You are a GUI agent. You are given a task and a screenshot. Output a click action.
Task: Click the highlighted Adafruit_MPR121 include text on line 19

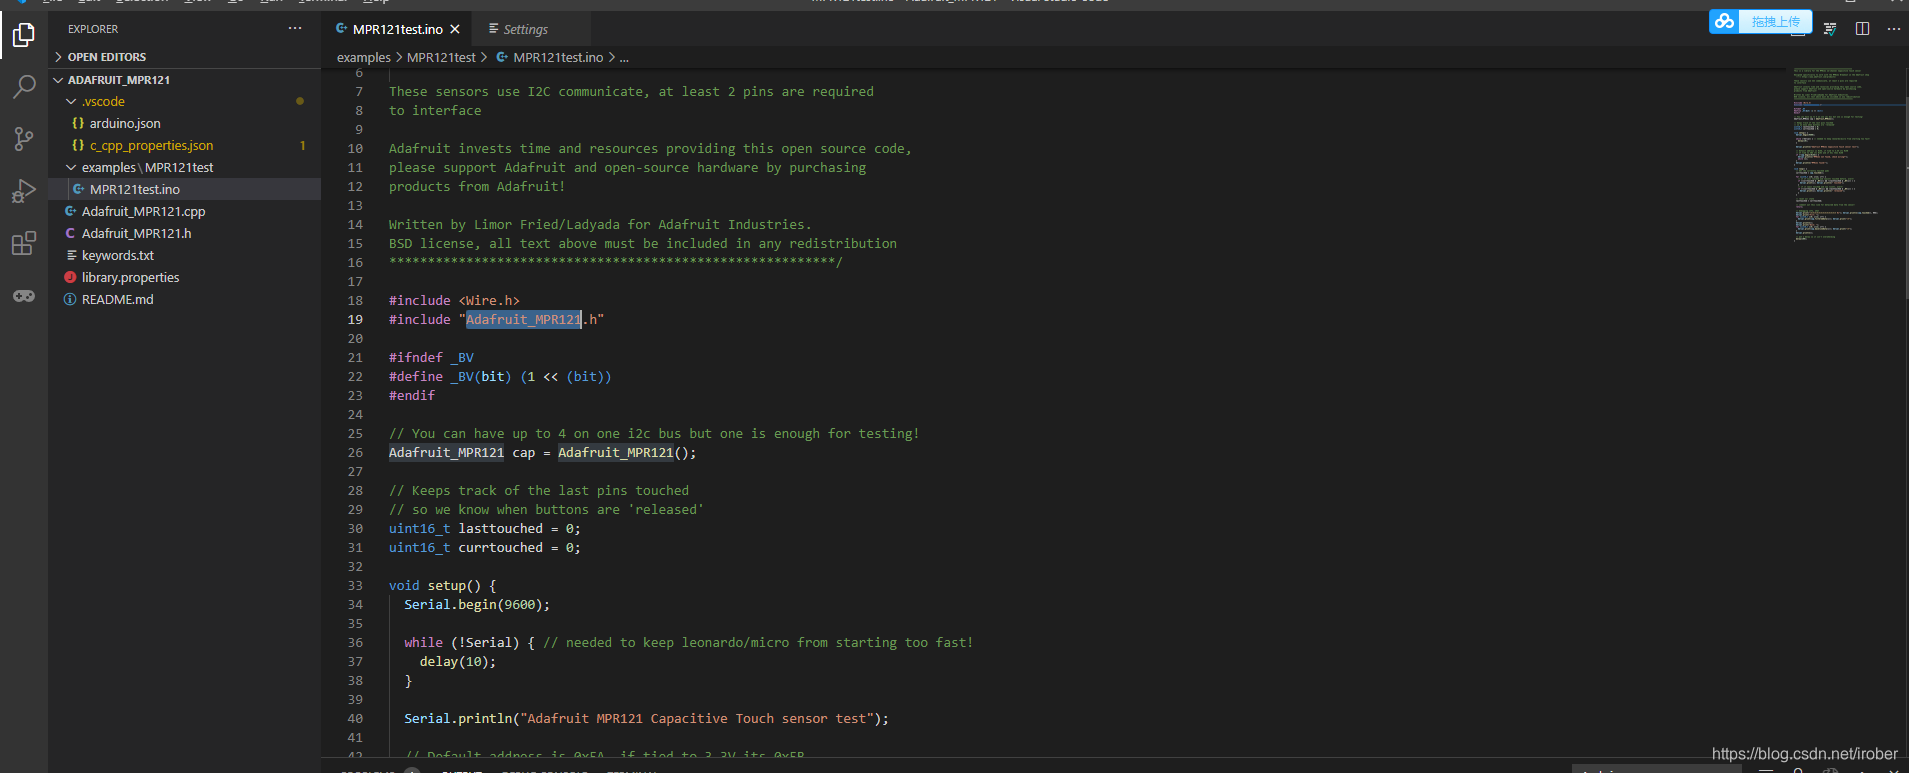524,320
